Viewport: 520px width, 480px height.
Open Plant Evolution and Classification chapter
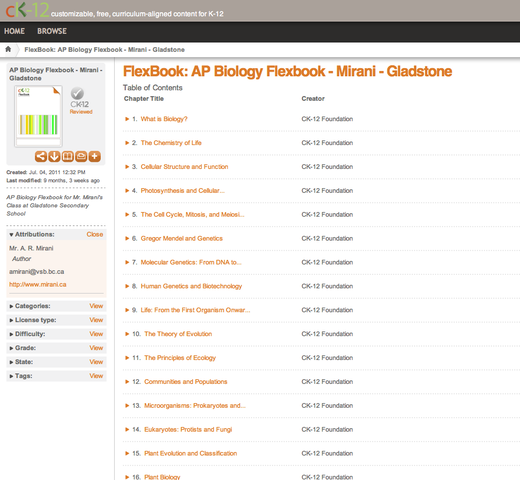191,453
